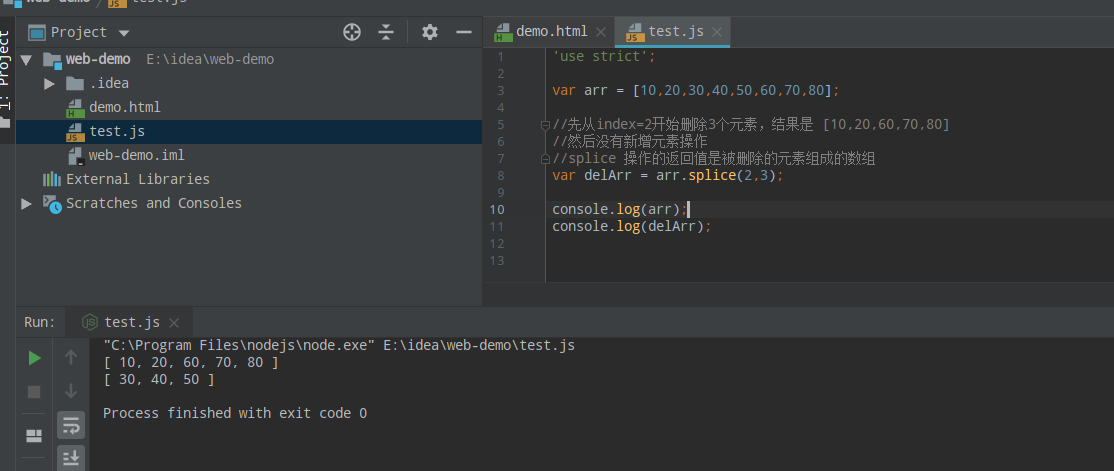Click the Collapse All icon in Project panel

click(x=386, y=32)
